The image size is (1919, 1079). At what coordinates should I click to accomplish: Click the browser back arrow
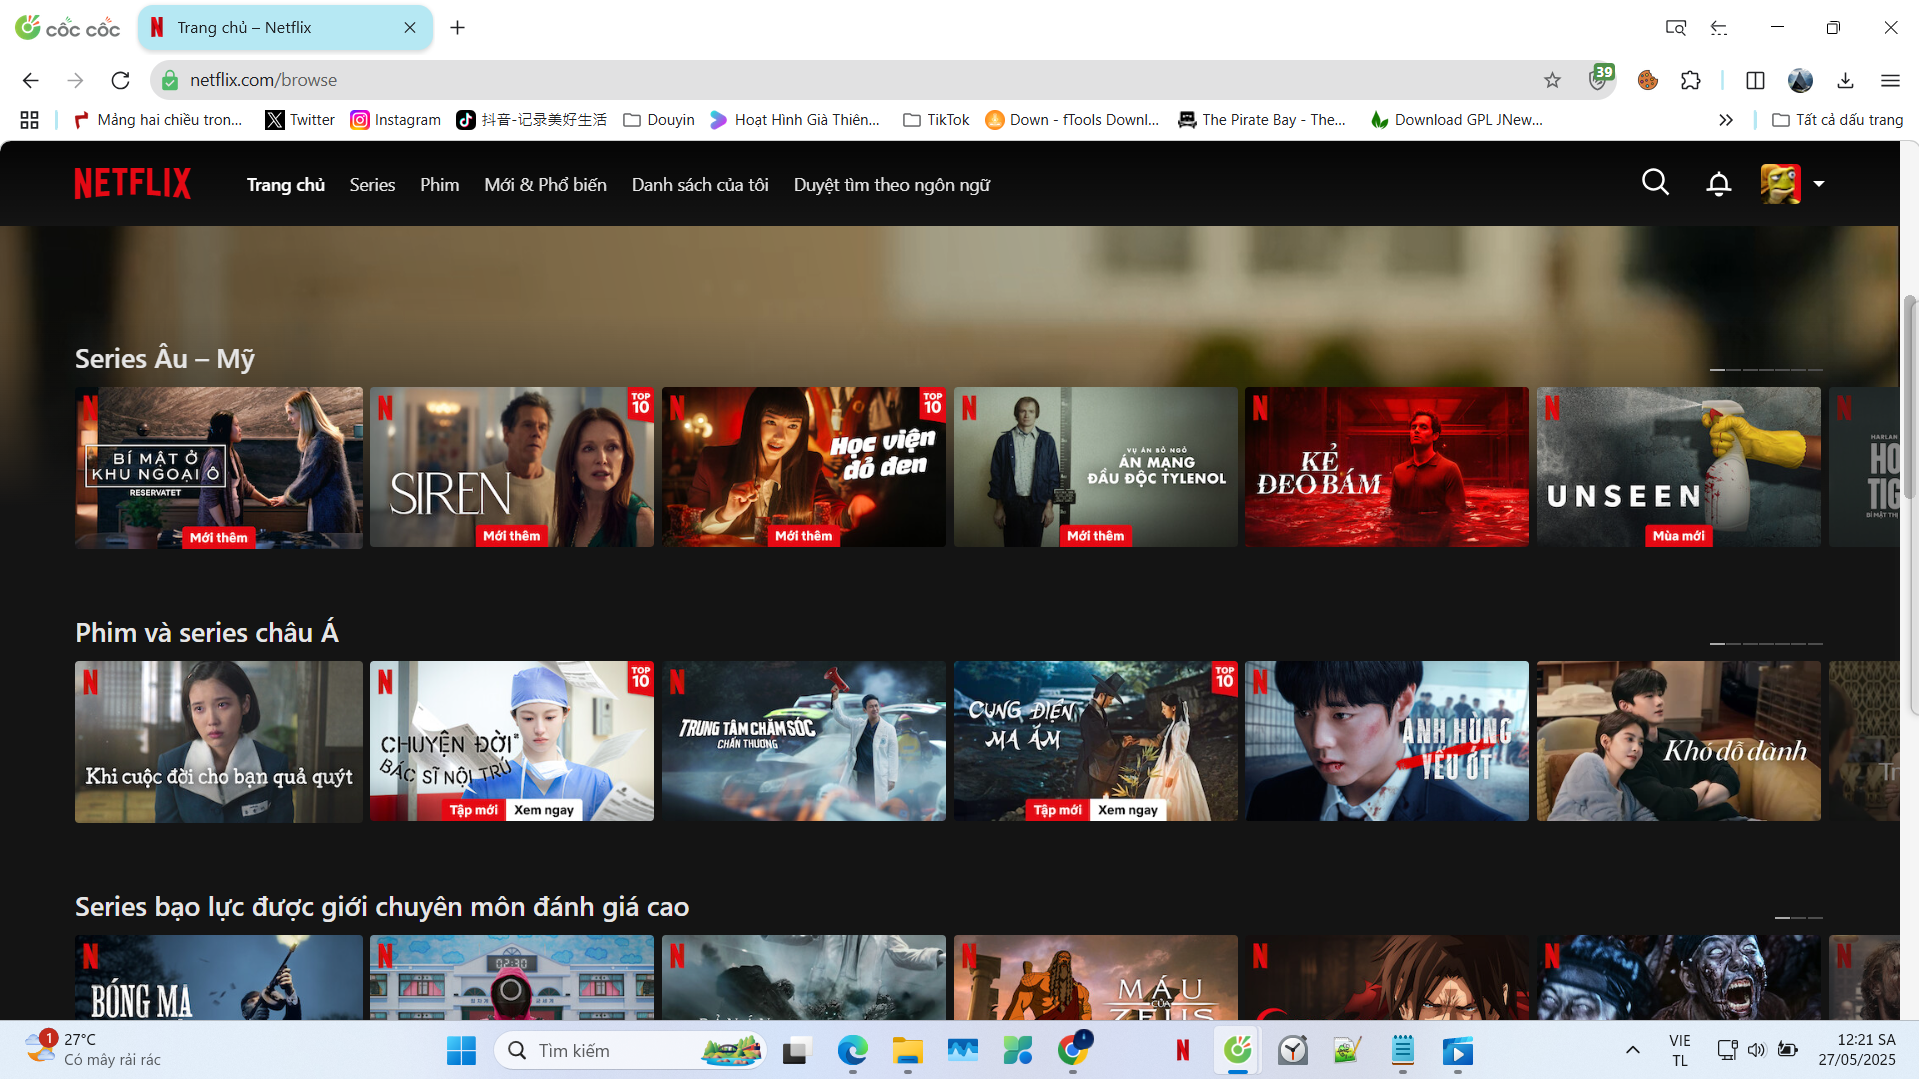[31, 80]
